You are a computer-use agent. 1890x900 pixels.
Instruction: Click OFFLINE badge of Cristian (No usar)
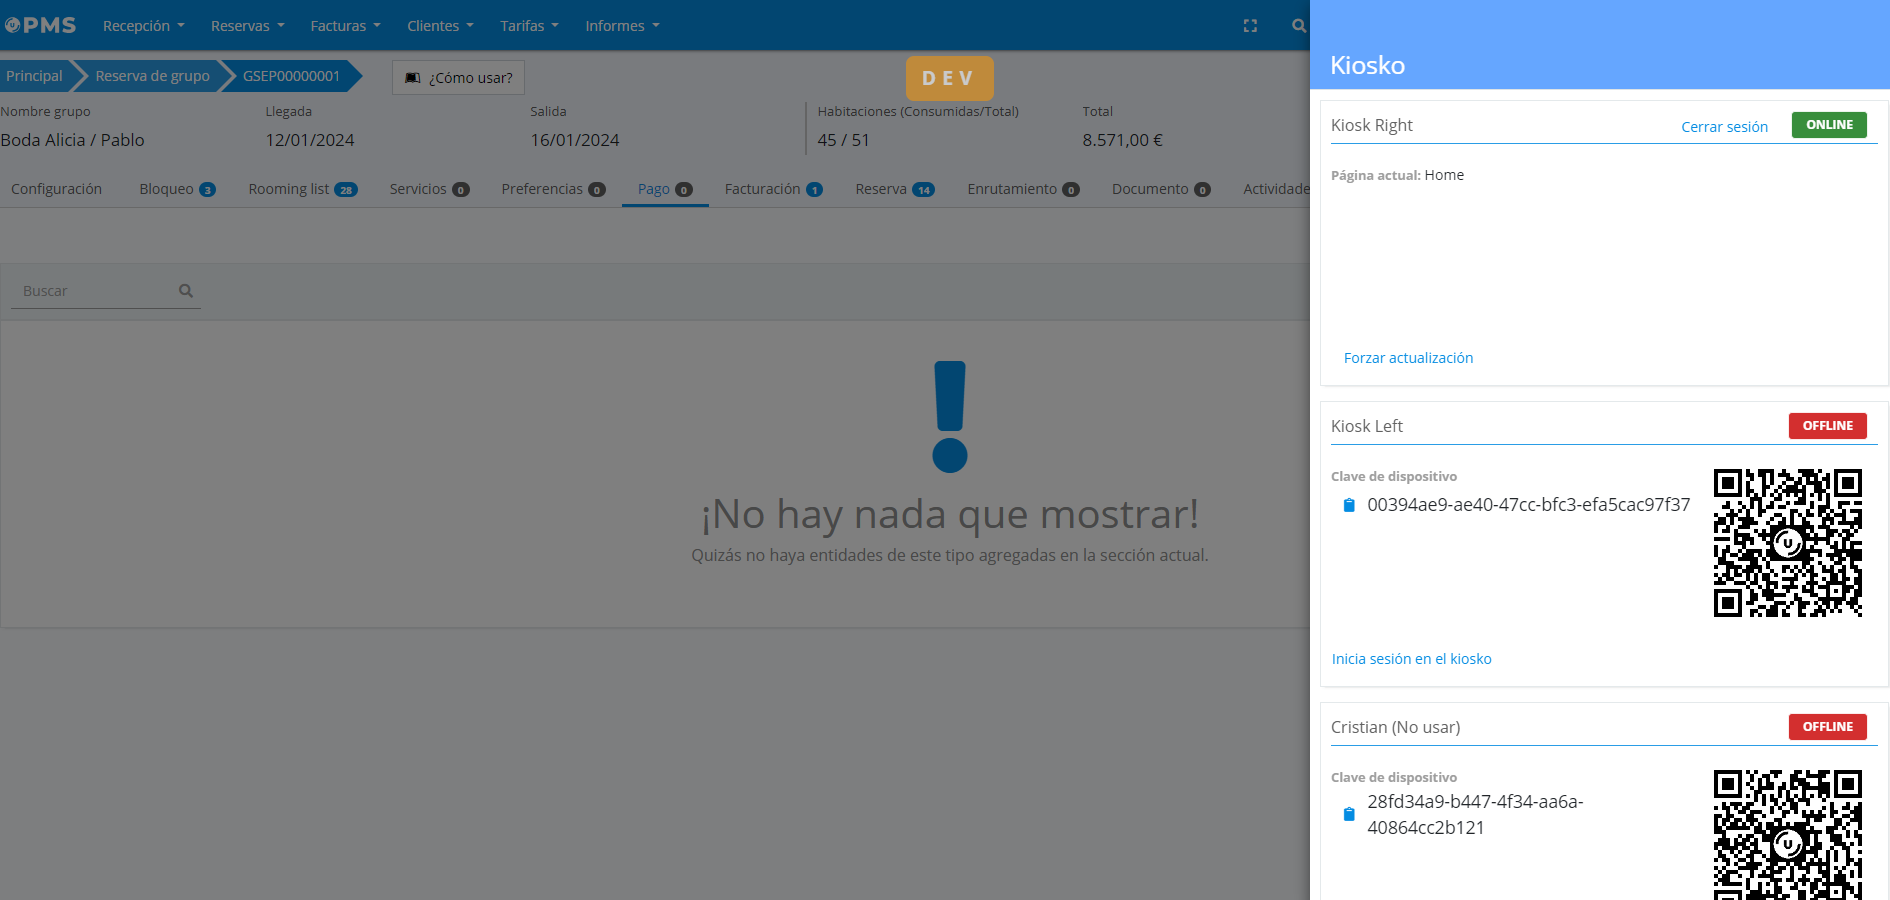pos(1827,727)
